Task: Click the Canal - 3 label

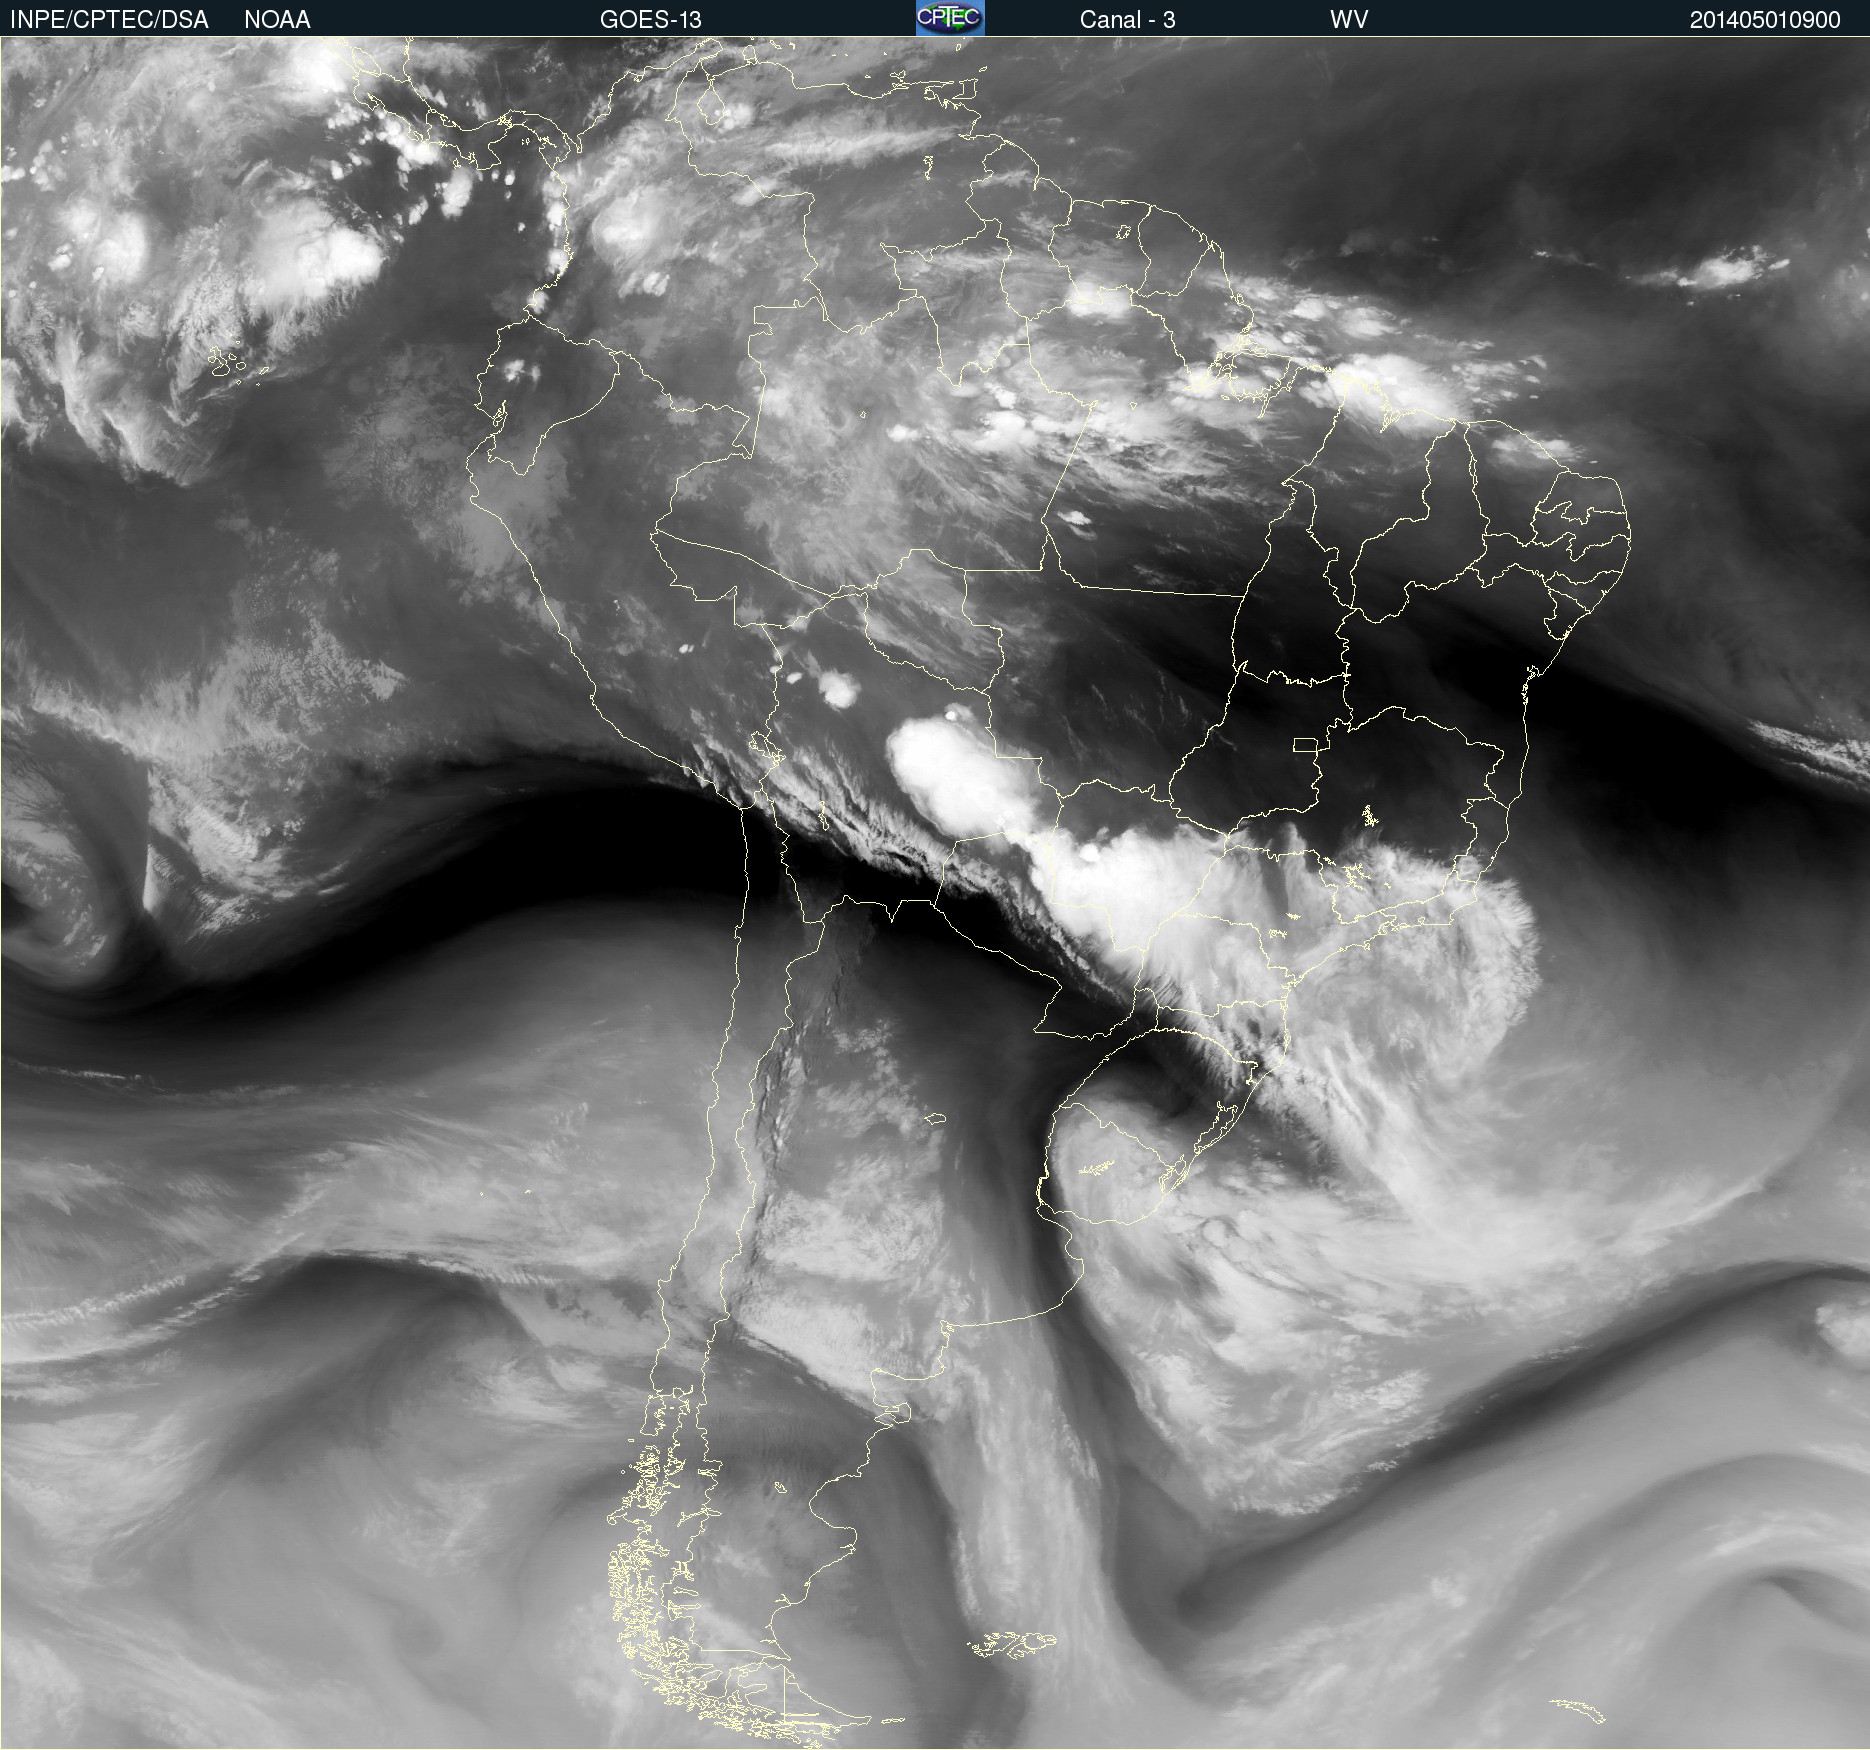Action: [1127, 20]
